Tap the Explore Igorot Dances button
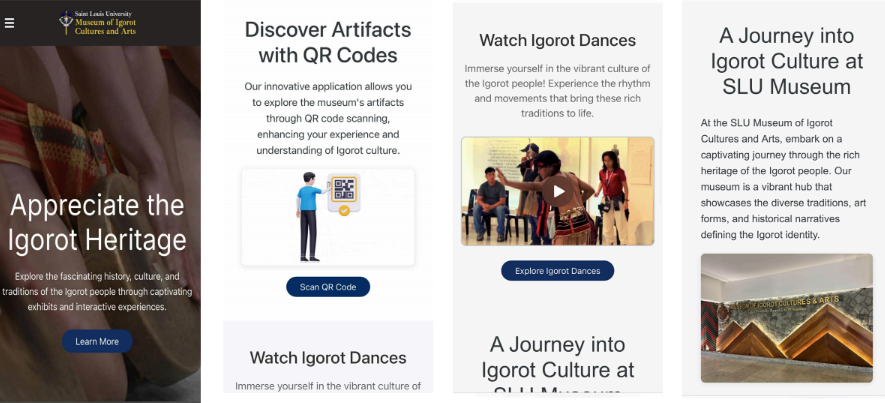 558,271
